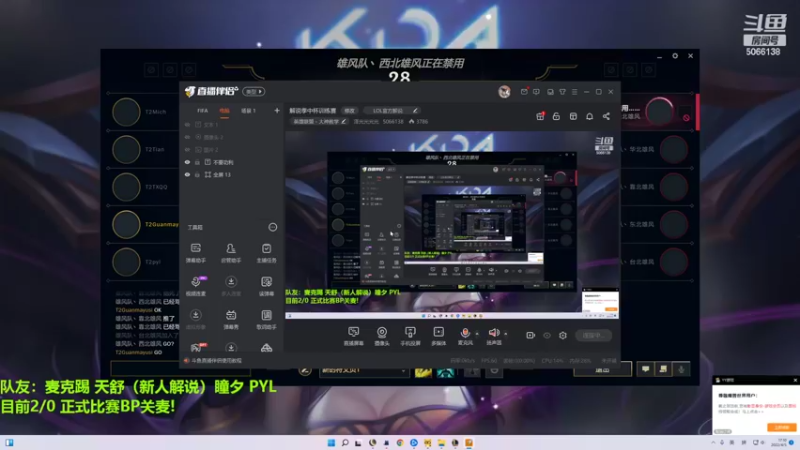Open the 主播任务 tool
Screen dimensions: 800x450
pos(266,253)
